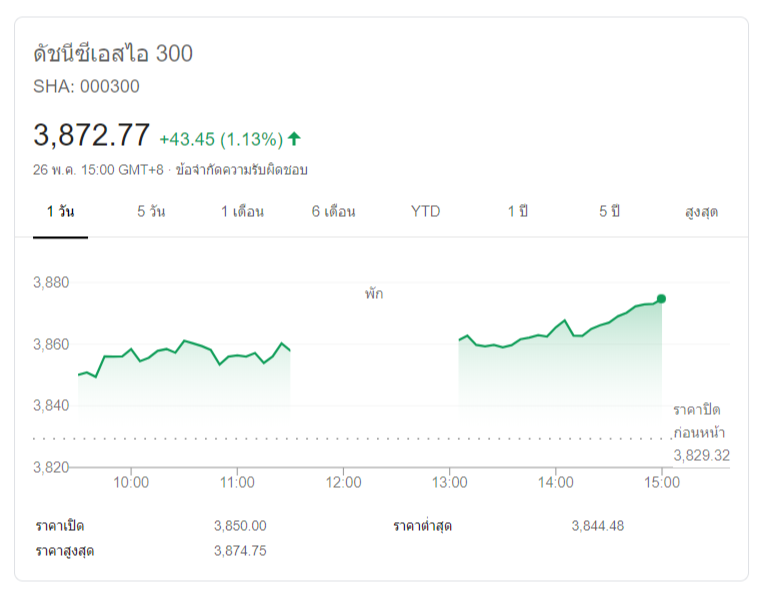Open the 5 ปี range tab
The width and height of the screenshot is (777, 597).
[609, 212]
